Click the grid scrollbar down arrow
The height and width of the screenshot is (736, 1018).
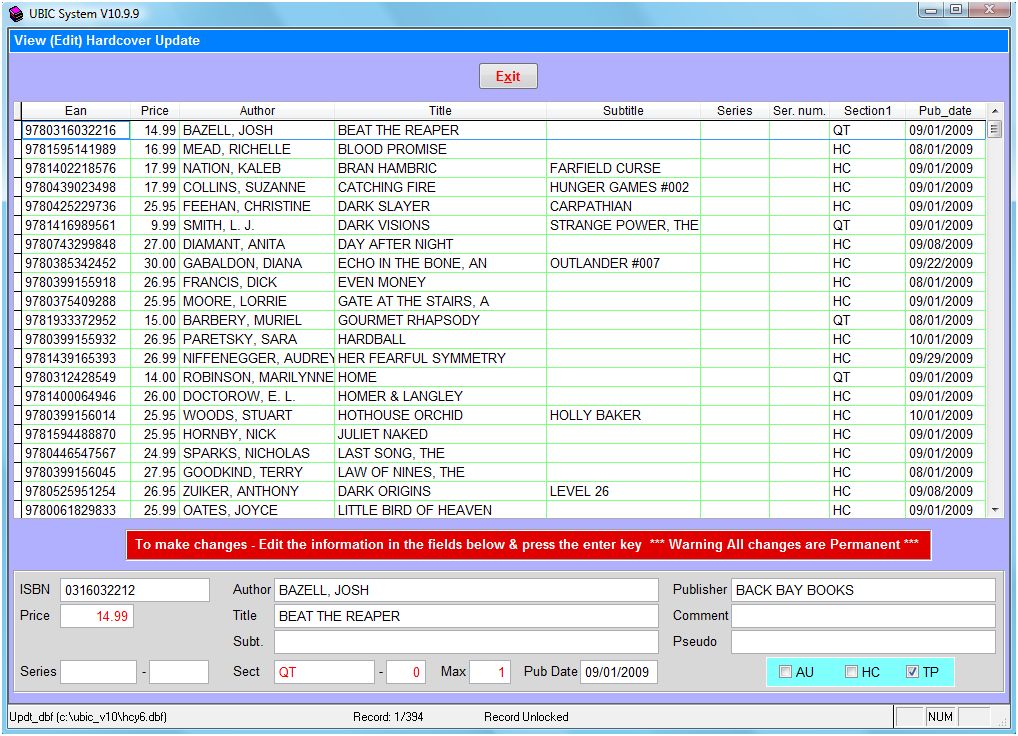point(995,510)
